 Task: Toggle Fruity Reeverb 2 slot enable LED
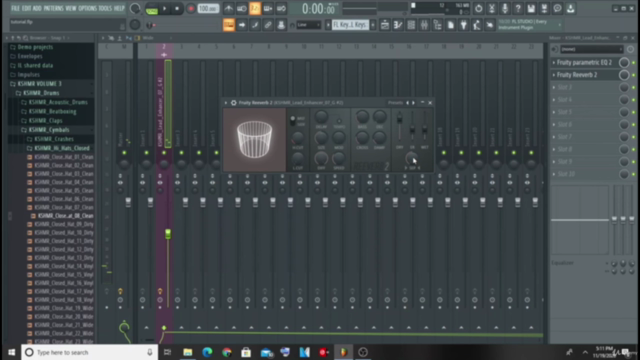[x=633, y=75]
